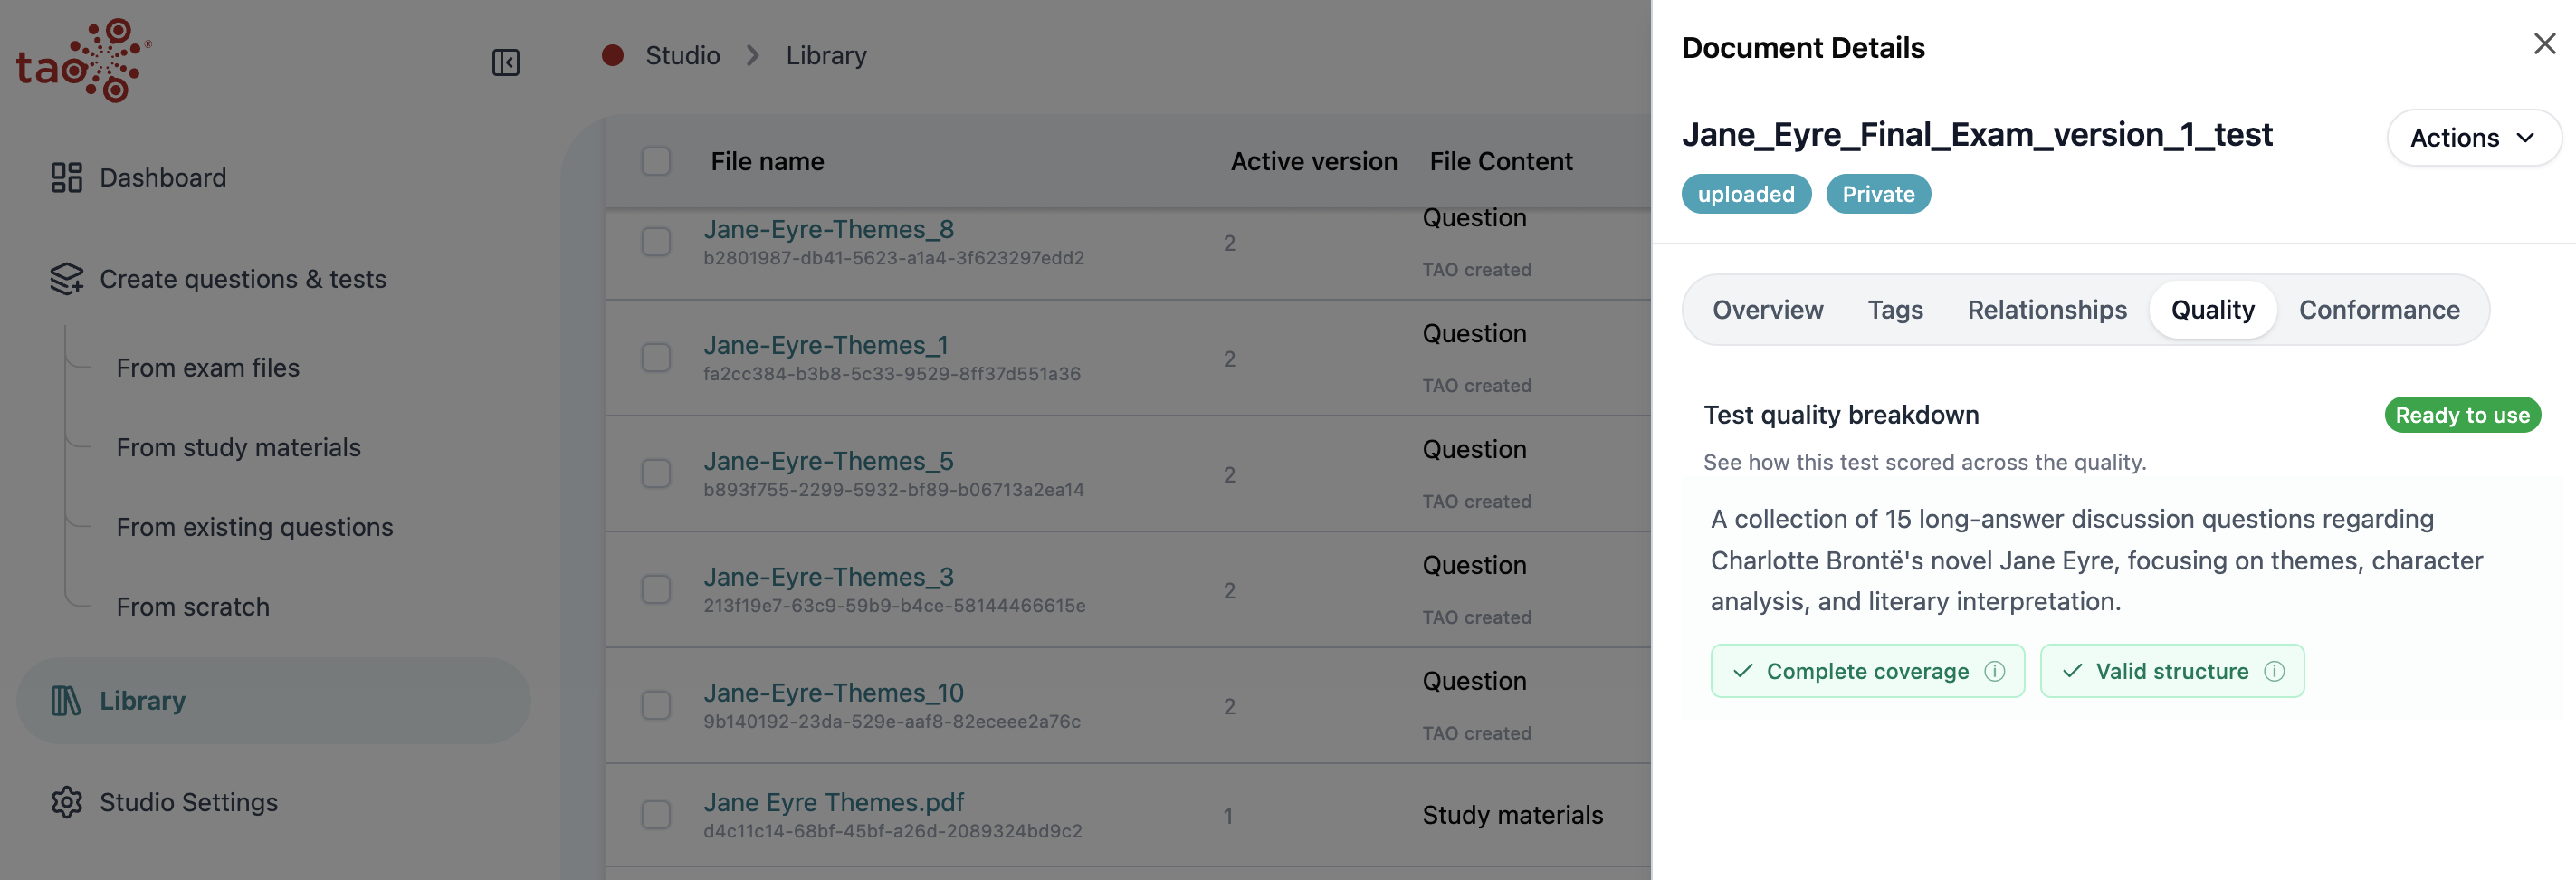The height and width of the screenshot is (880, 2576).
Task: Click the Dashboard grid icon
Action: point(66,177)
